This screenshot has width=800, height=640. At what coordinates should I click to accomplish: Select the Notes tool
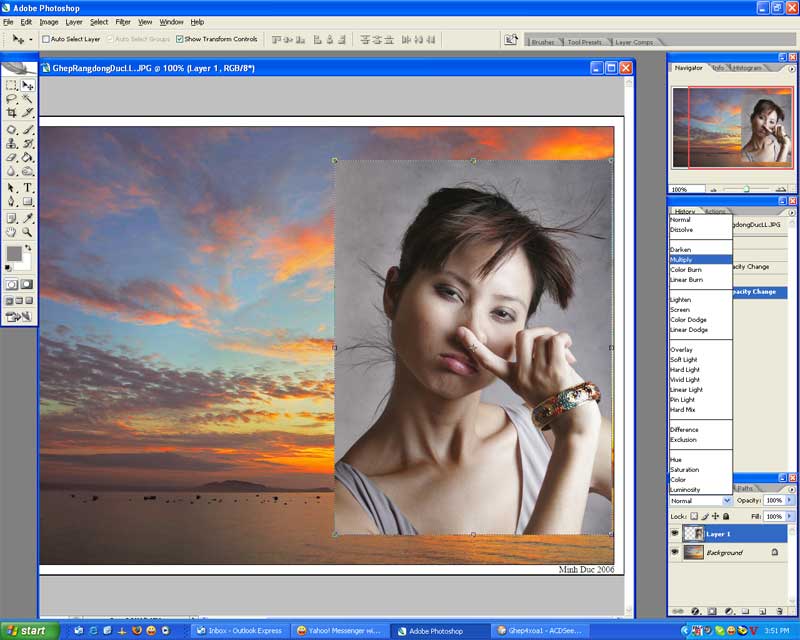[11, 218]
